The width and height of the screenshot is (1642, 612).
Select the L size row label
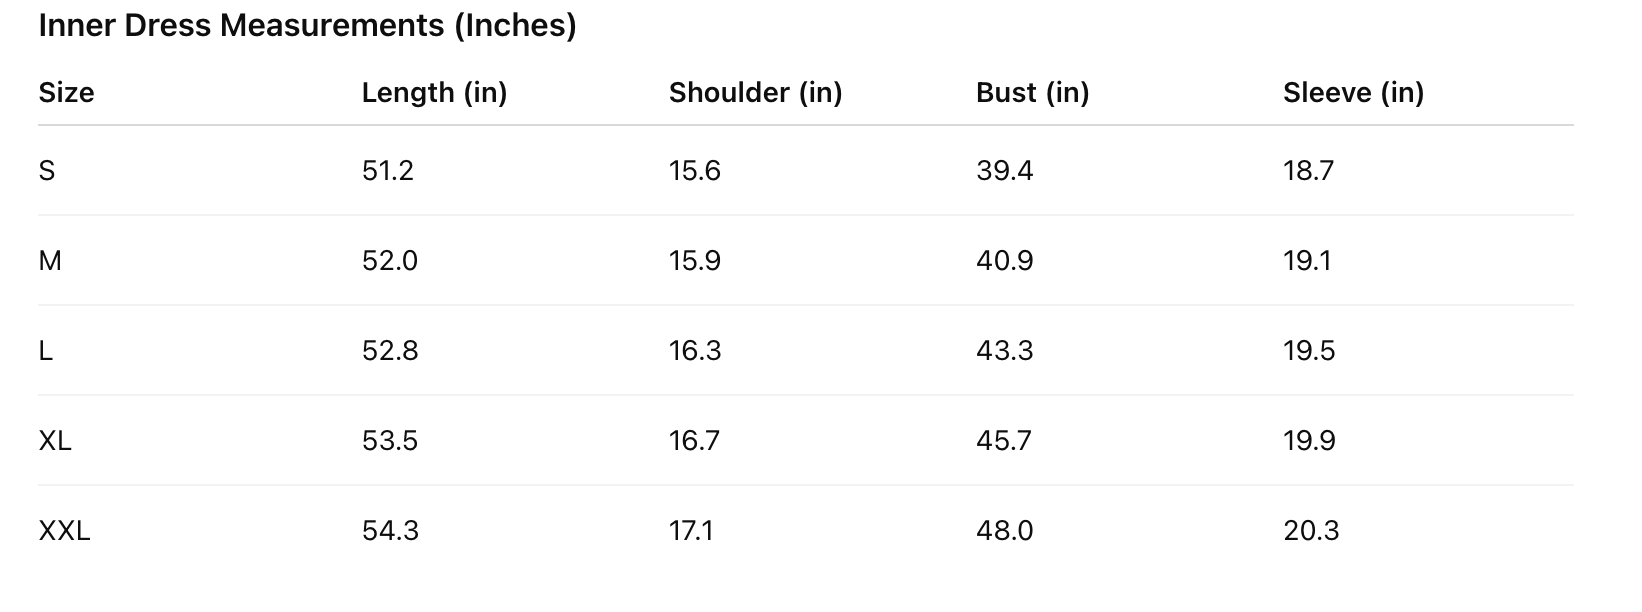(x=45, y=351)
